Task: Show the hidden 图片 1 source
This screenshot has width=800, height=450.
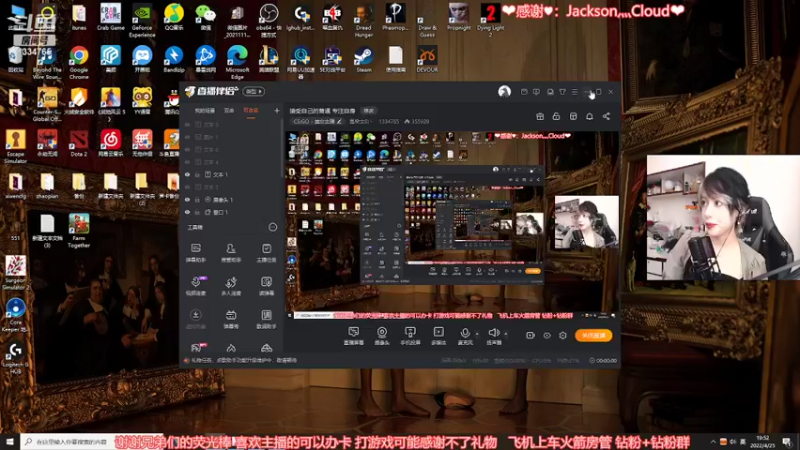Action: (187, 137)
